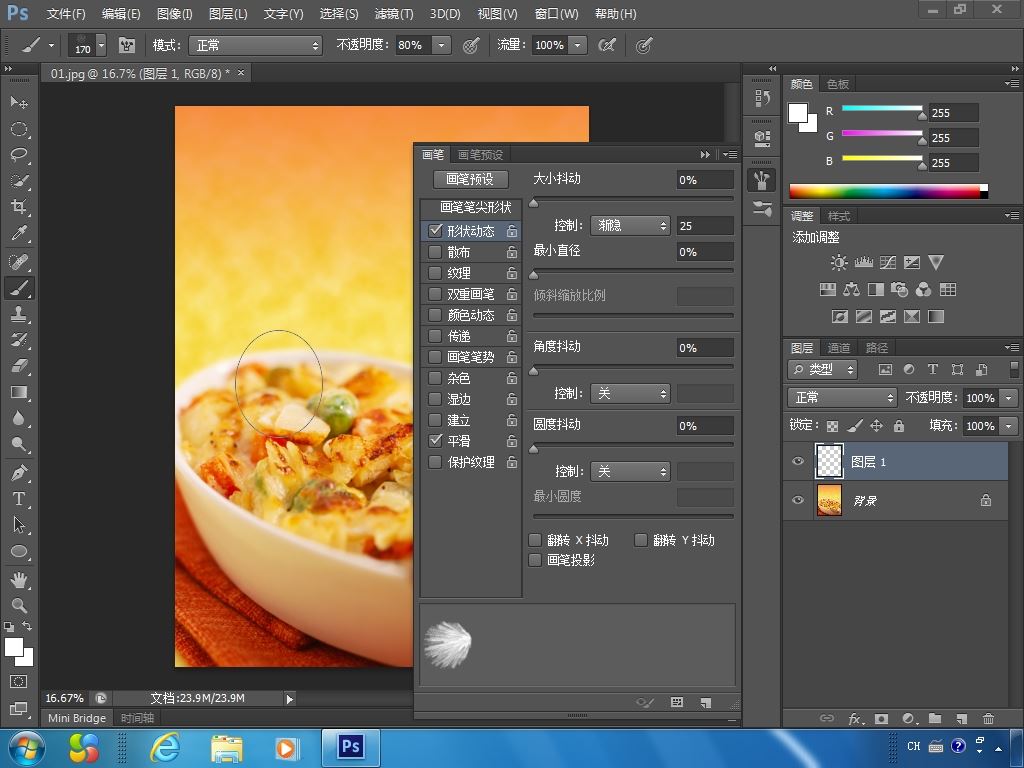Toggle the Brush panel icon in options bar

point(127,45)
